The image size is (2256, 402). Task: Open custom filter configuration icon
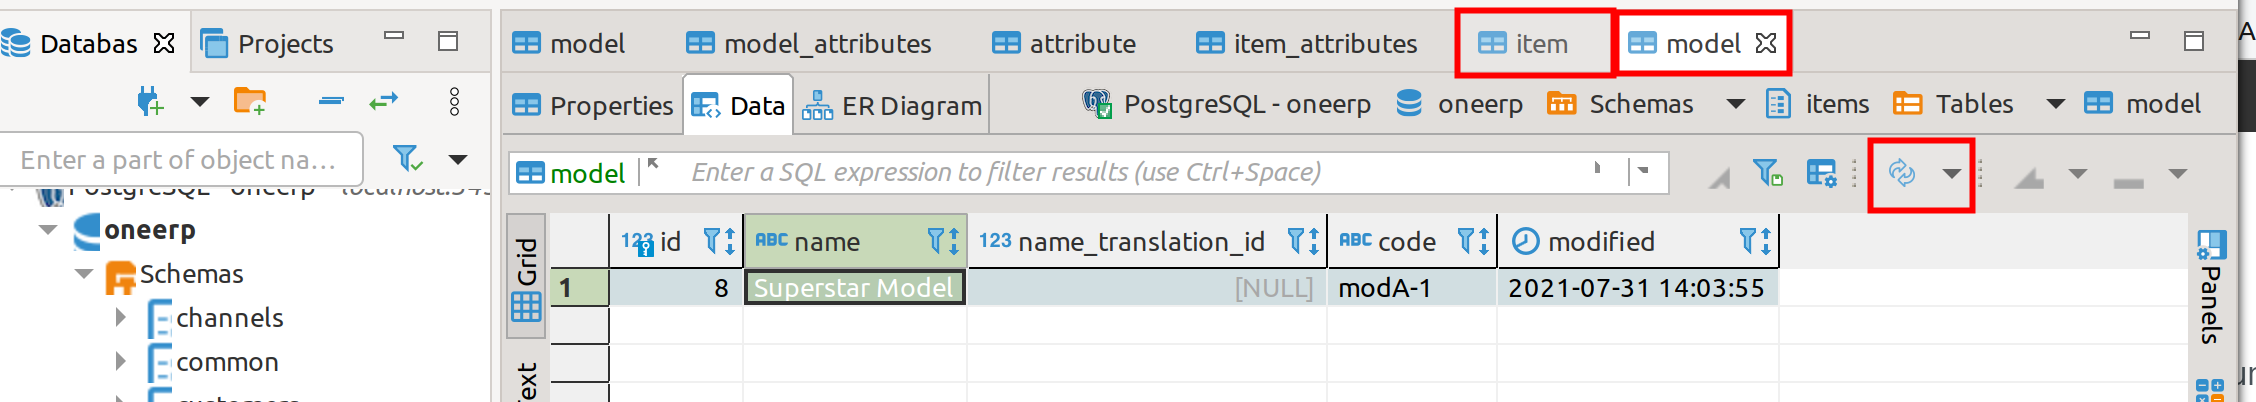click(x=1822, y=173)
